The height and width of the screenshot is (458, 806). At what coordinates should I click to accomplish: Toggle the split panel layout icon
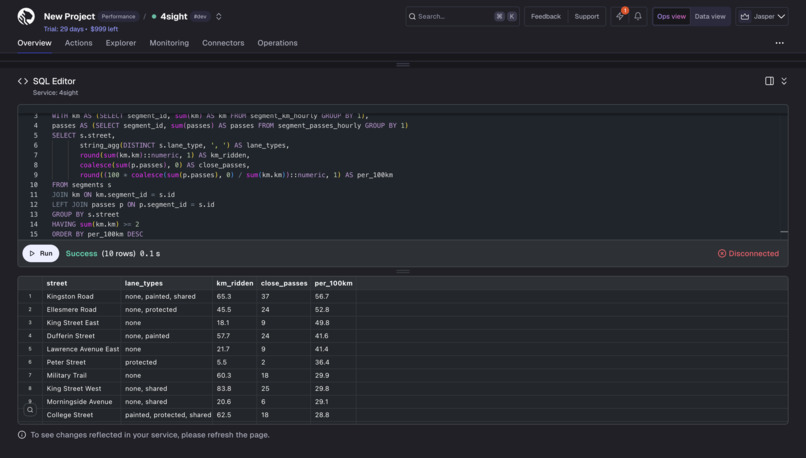[x=770, y=81]
